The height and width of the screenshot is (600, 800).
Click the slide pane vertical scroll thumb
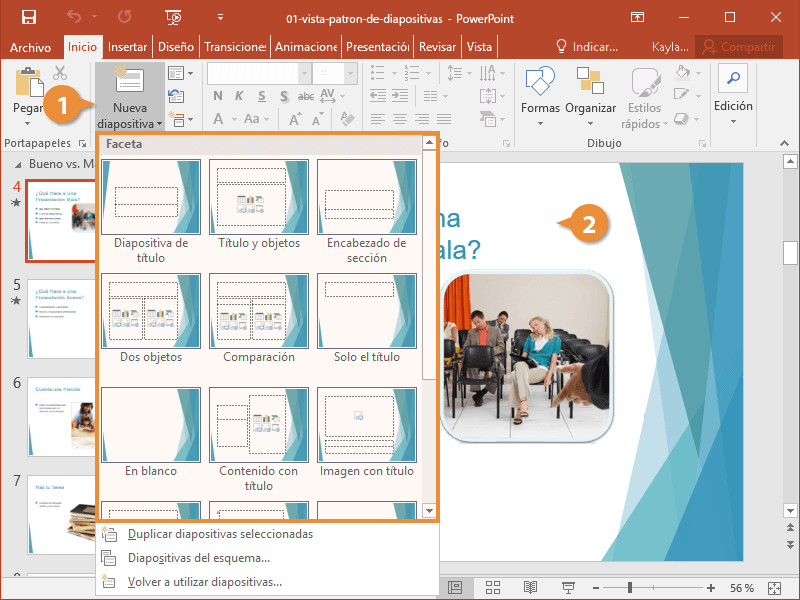pos(790,252)
